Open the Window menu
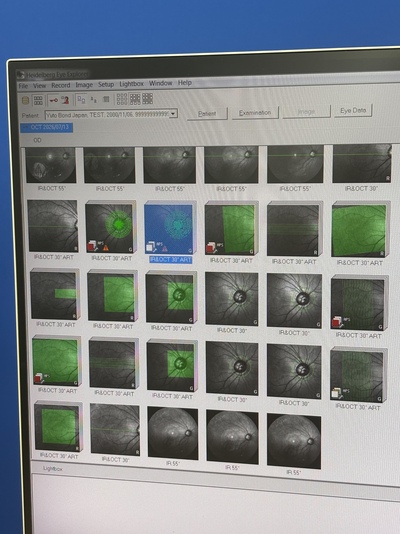400x534 pixels. [x=161, y=83]
